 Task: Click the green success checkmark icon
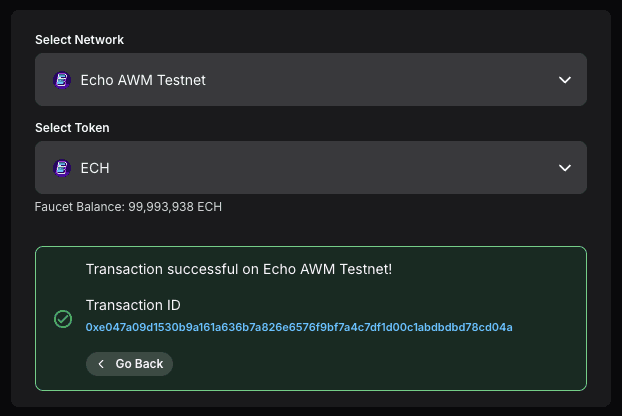(62, 319)
